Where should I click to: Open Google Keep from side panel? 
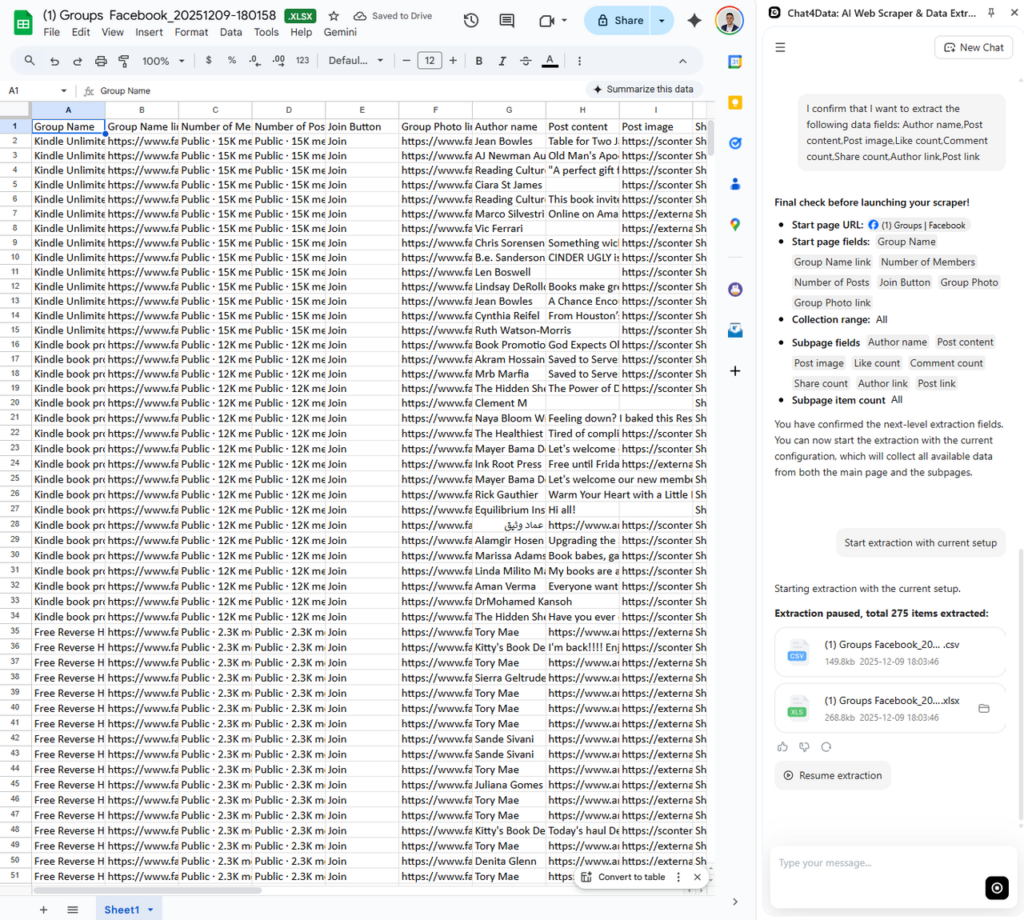click(x=735, y=101)
